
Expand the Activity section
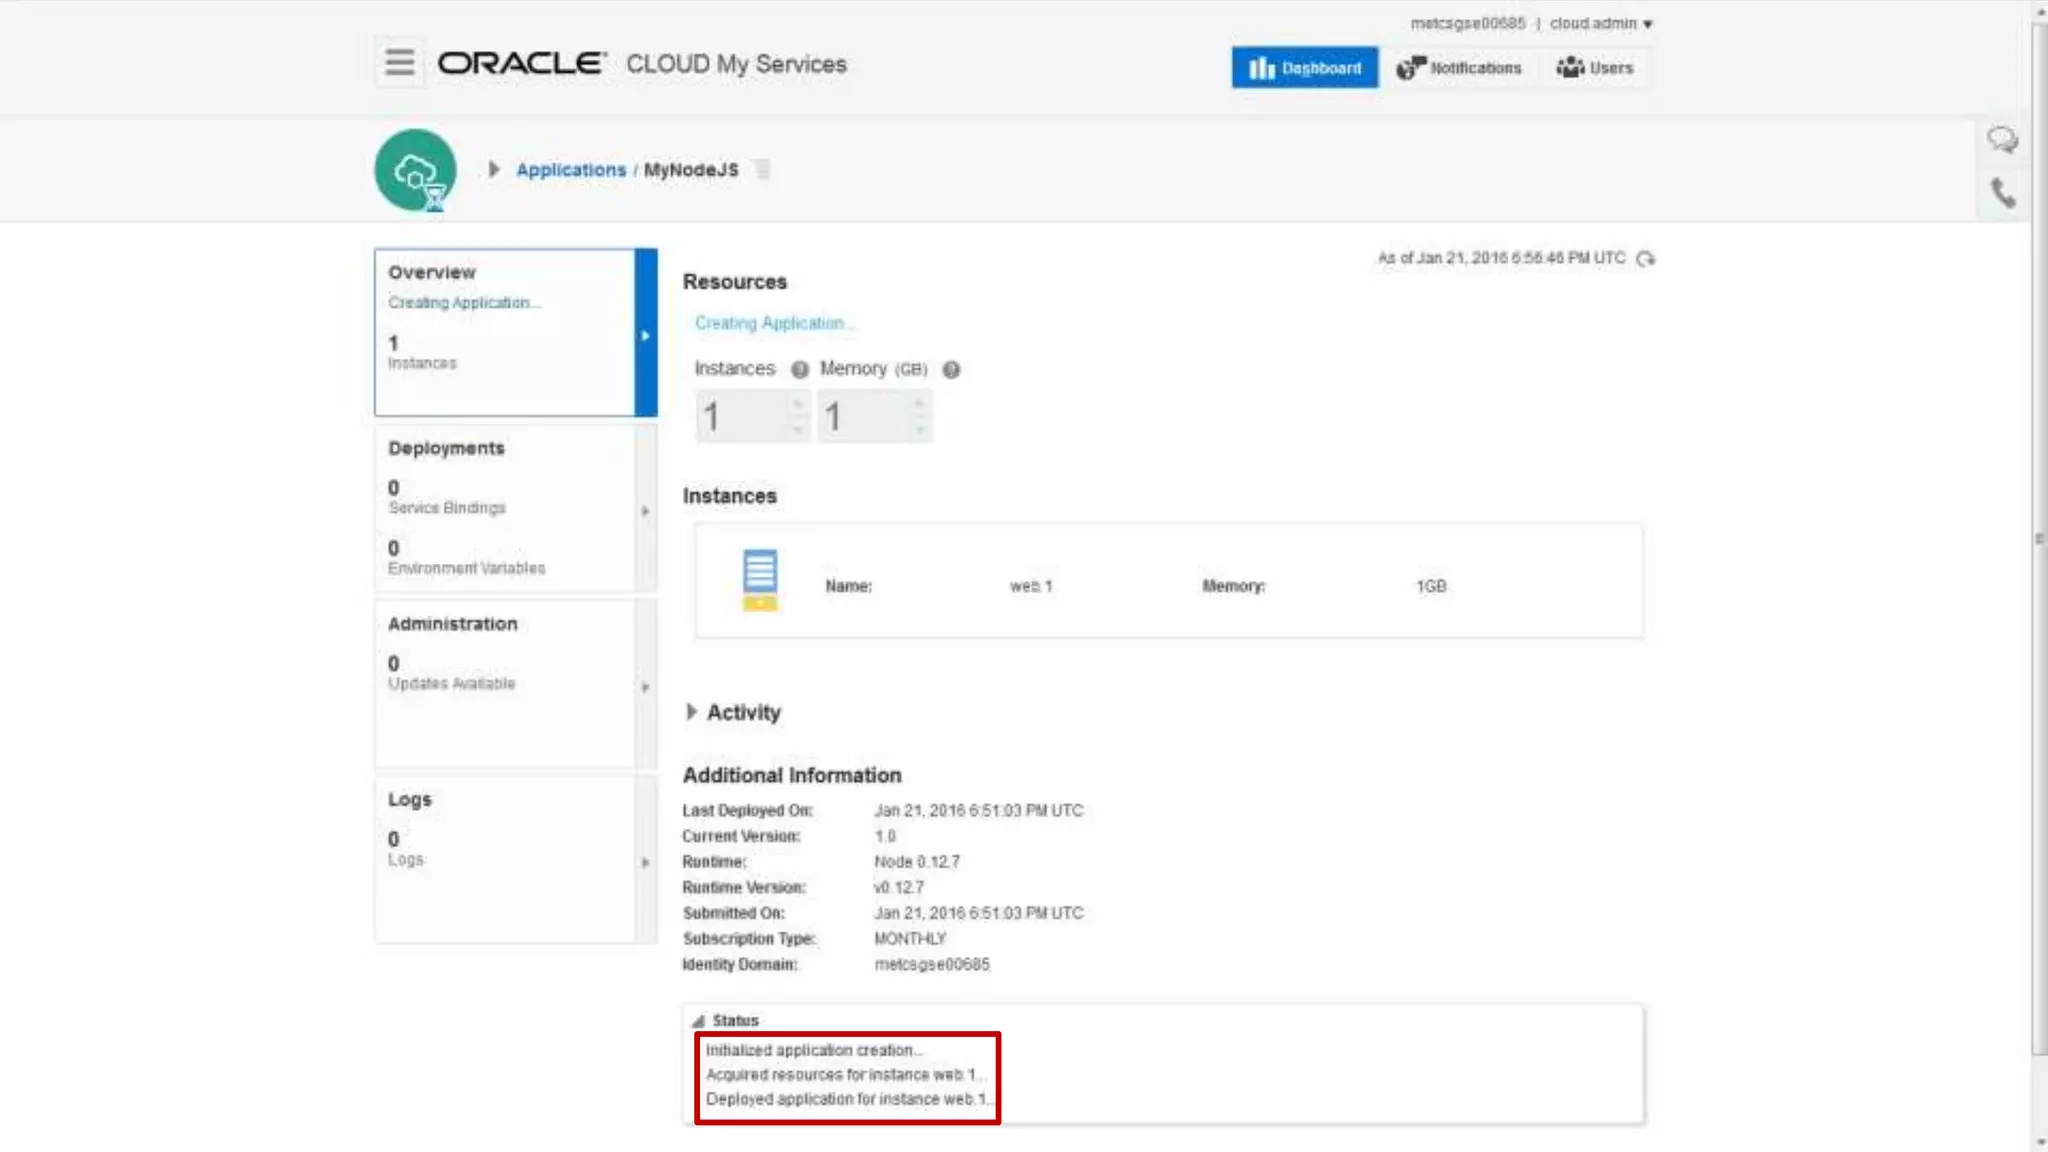691,712
